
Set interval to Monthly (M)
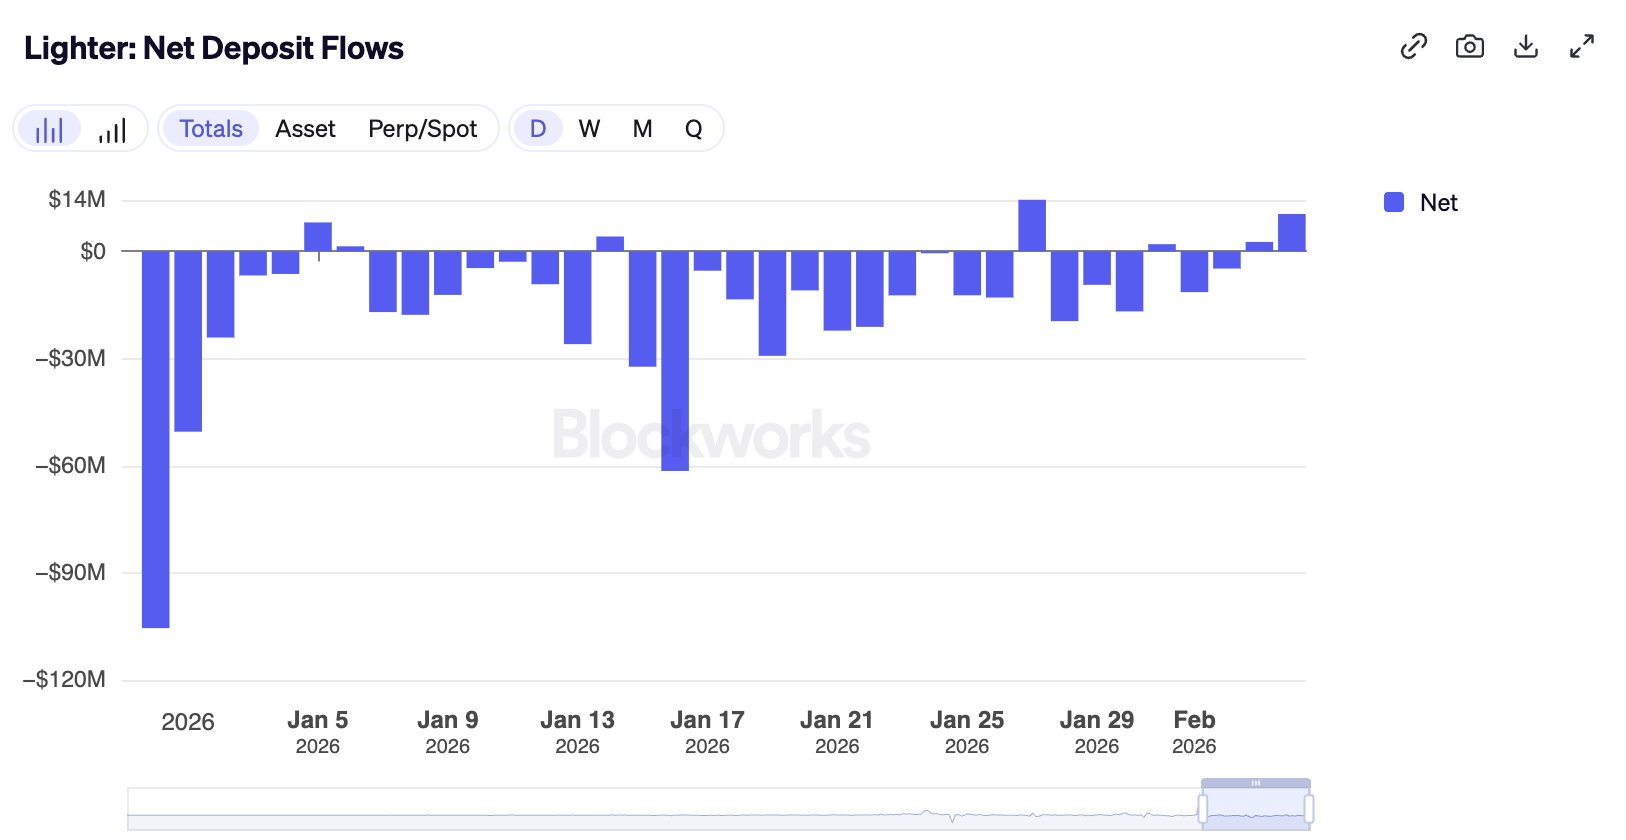(x=642, y=129)
